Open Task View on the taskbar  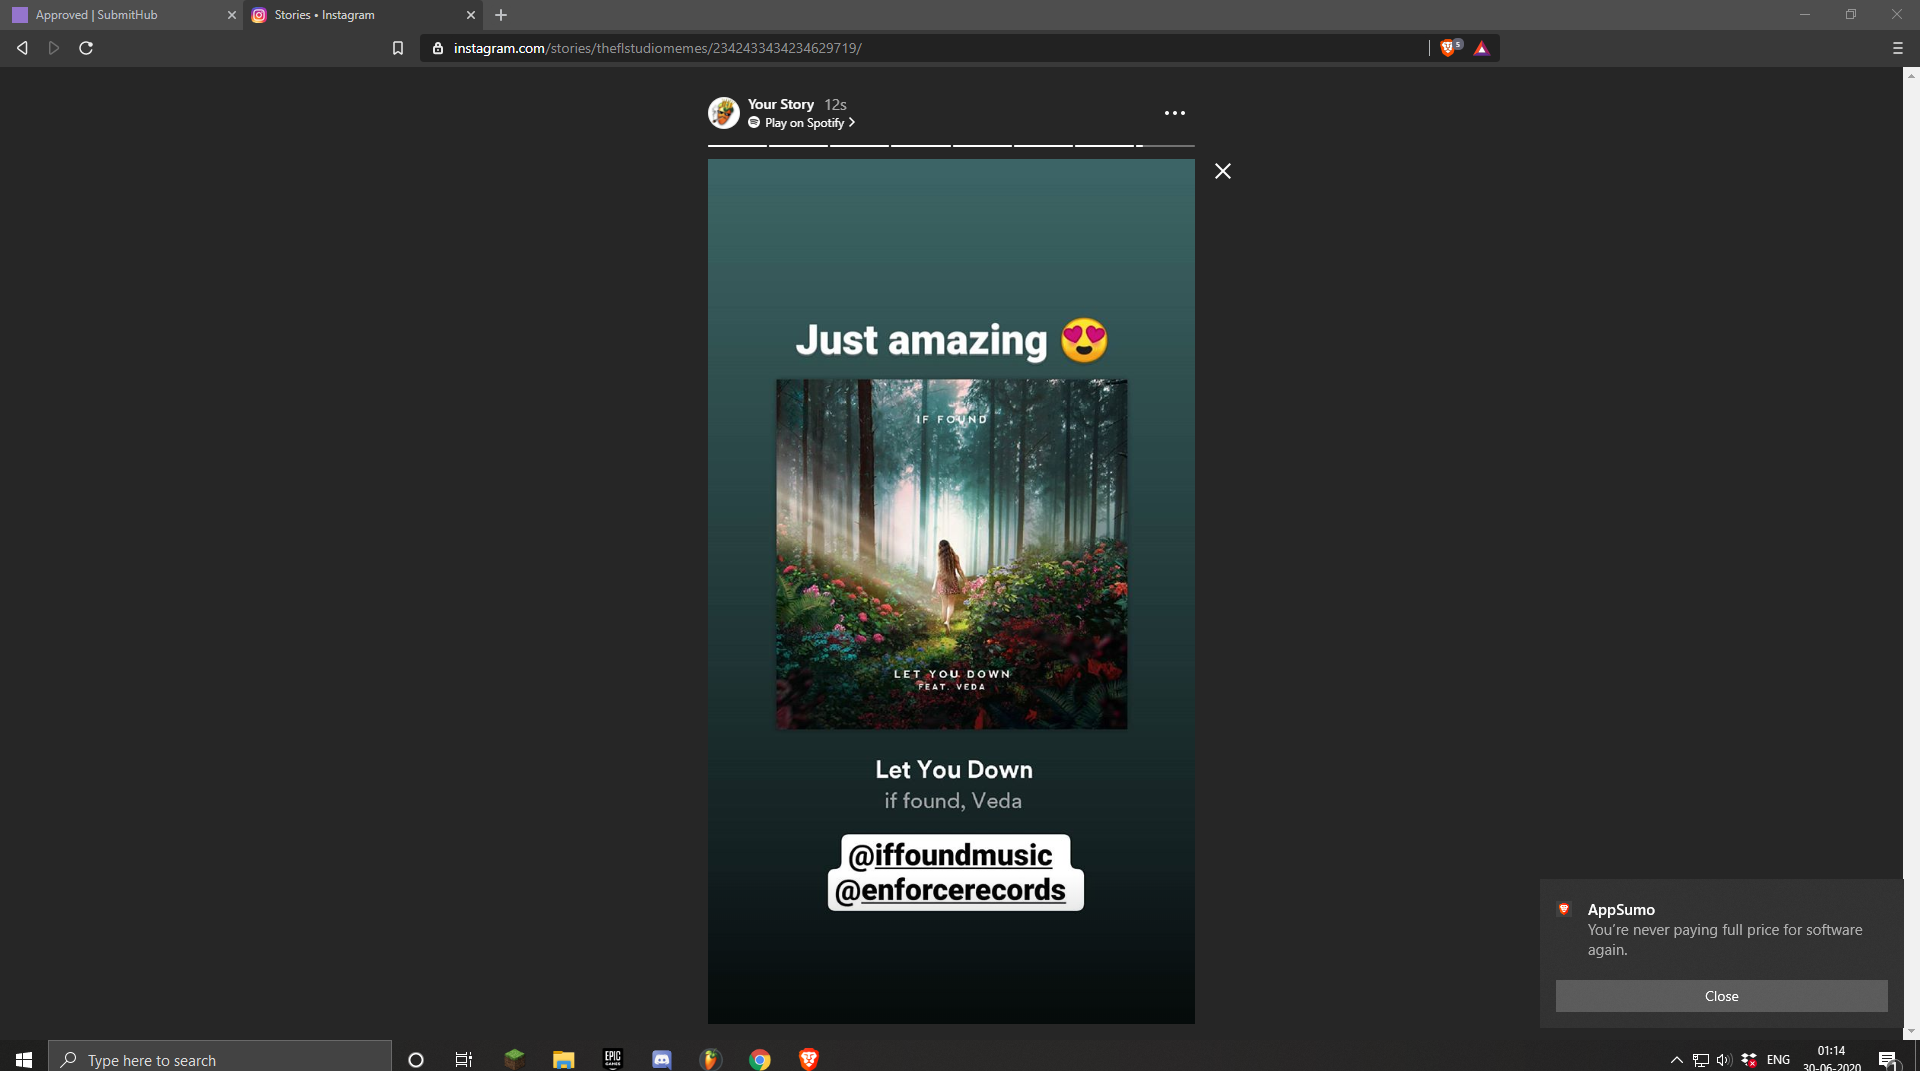[464, 1059]
